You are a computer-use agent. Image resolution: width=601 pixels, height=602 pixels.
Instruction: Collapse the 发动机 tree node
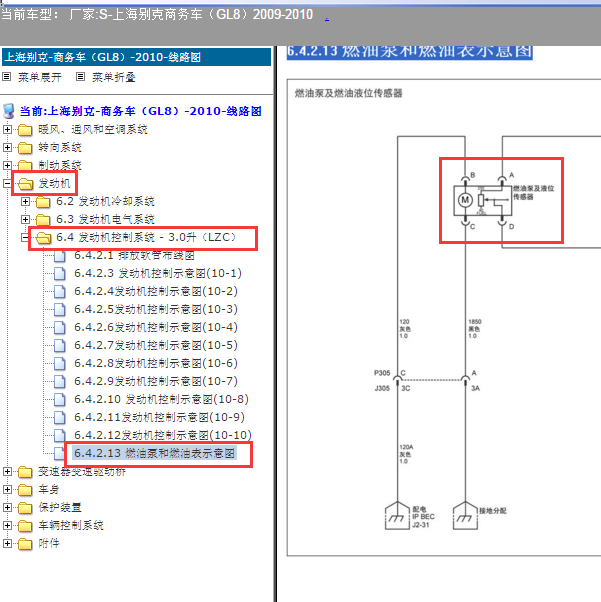coord(7,184)
